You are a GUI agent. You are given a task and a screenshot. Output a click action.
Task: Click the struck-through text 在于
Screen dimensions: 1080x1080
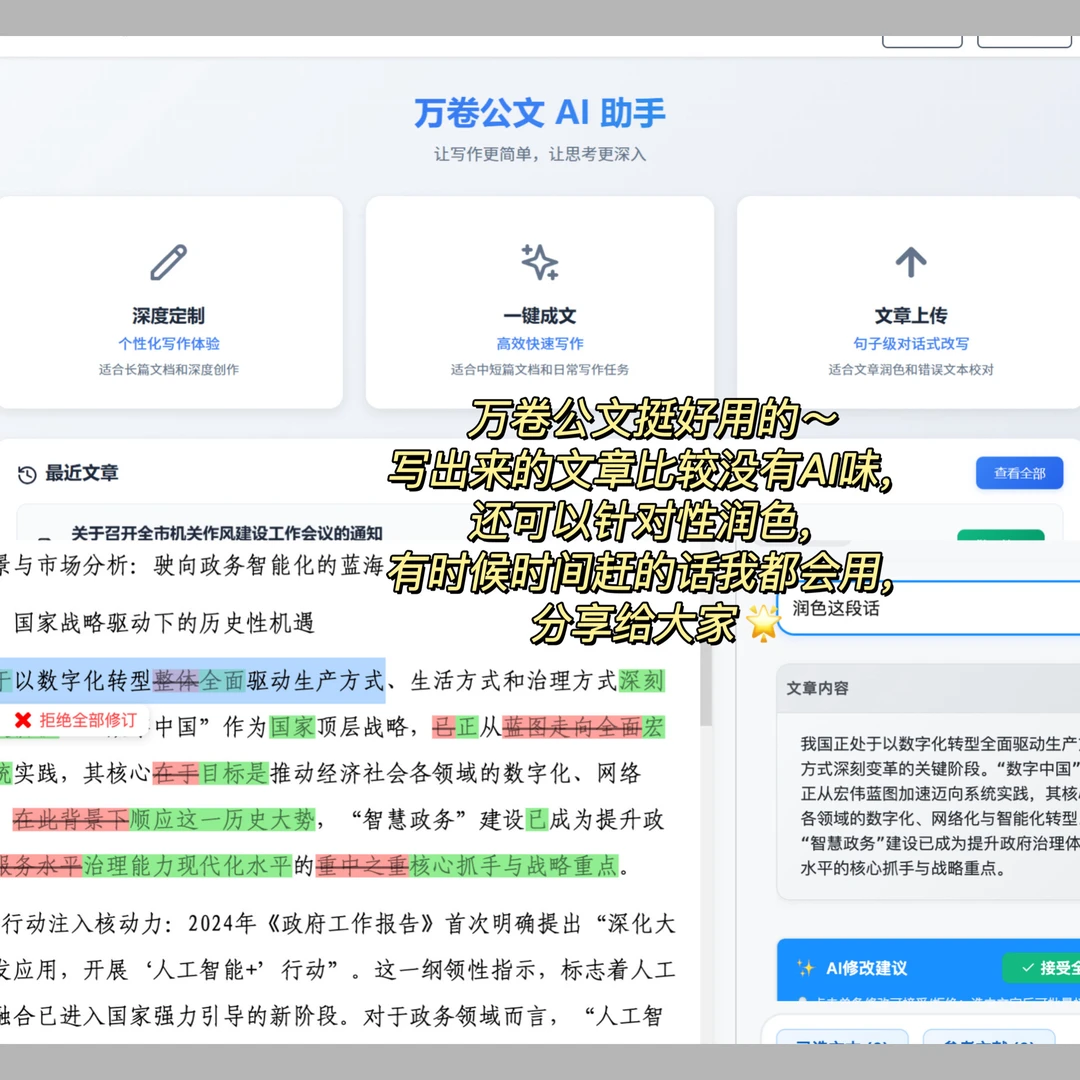coord(176,773)
